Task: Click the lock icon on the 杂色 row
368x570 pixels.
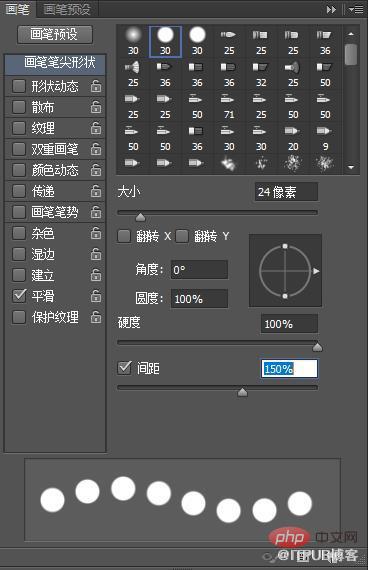Action: [96, 233]
